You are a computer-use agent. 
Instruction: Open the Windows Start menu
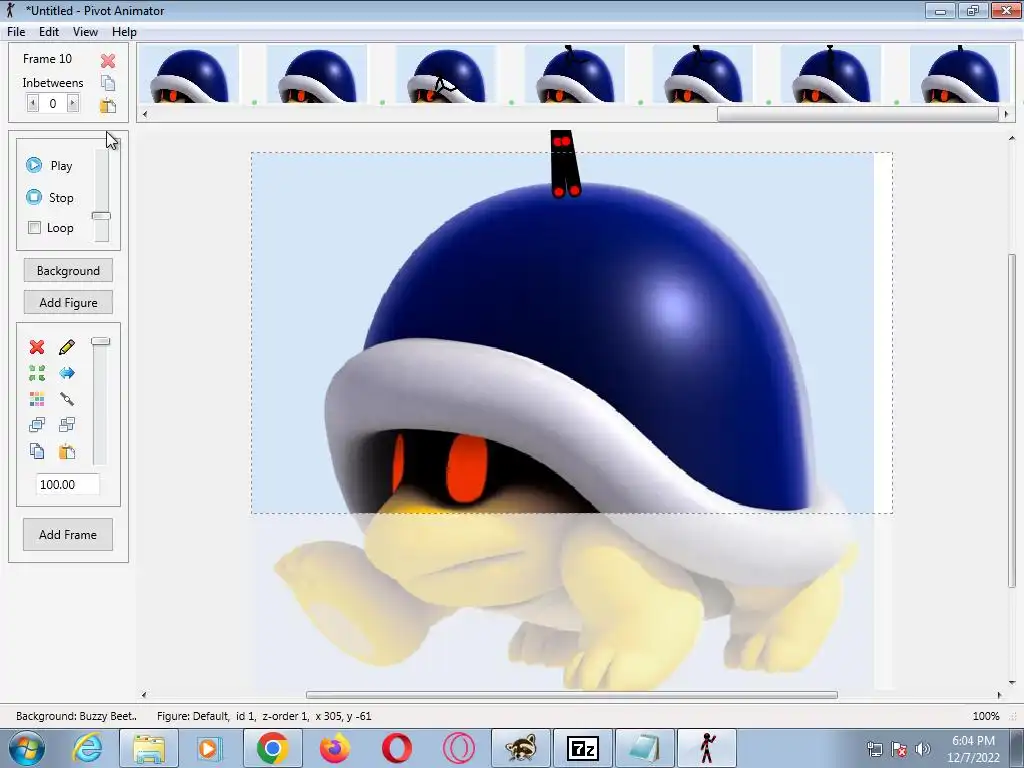(x=27, y=748)
